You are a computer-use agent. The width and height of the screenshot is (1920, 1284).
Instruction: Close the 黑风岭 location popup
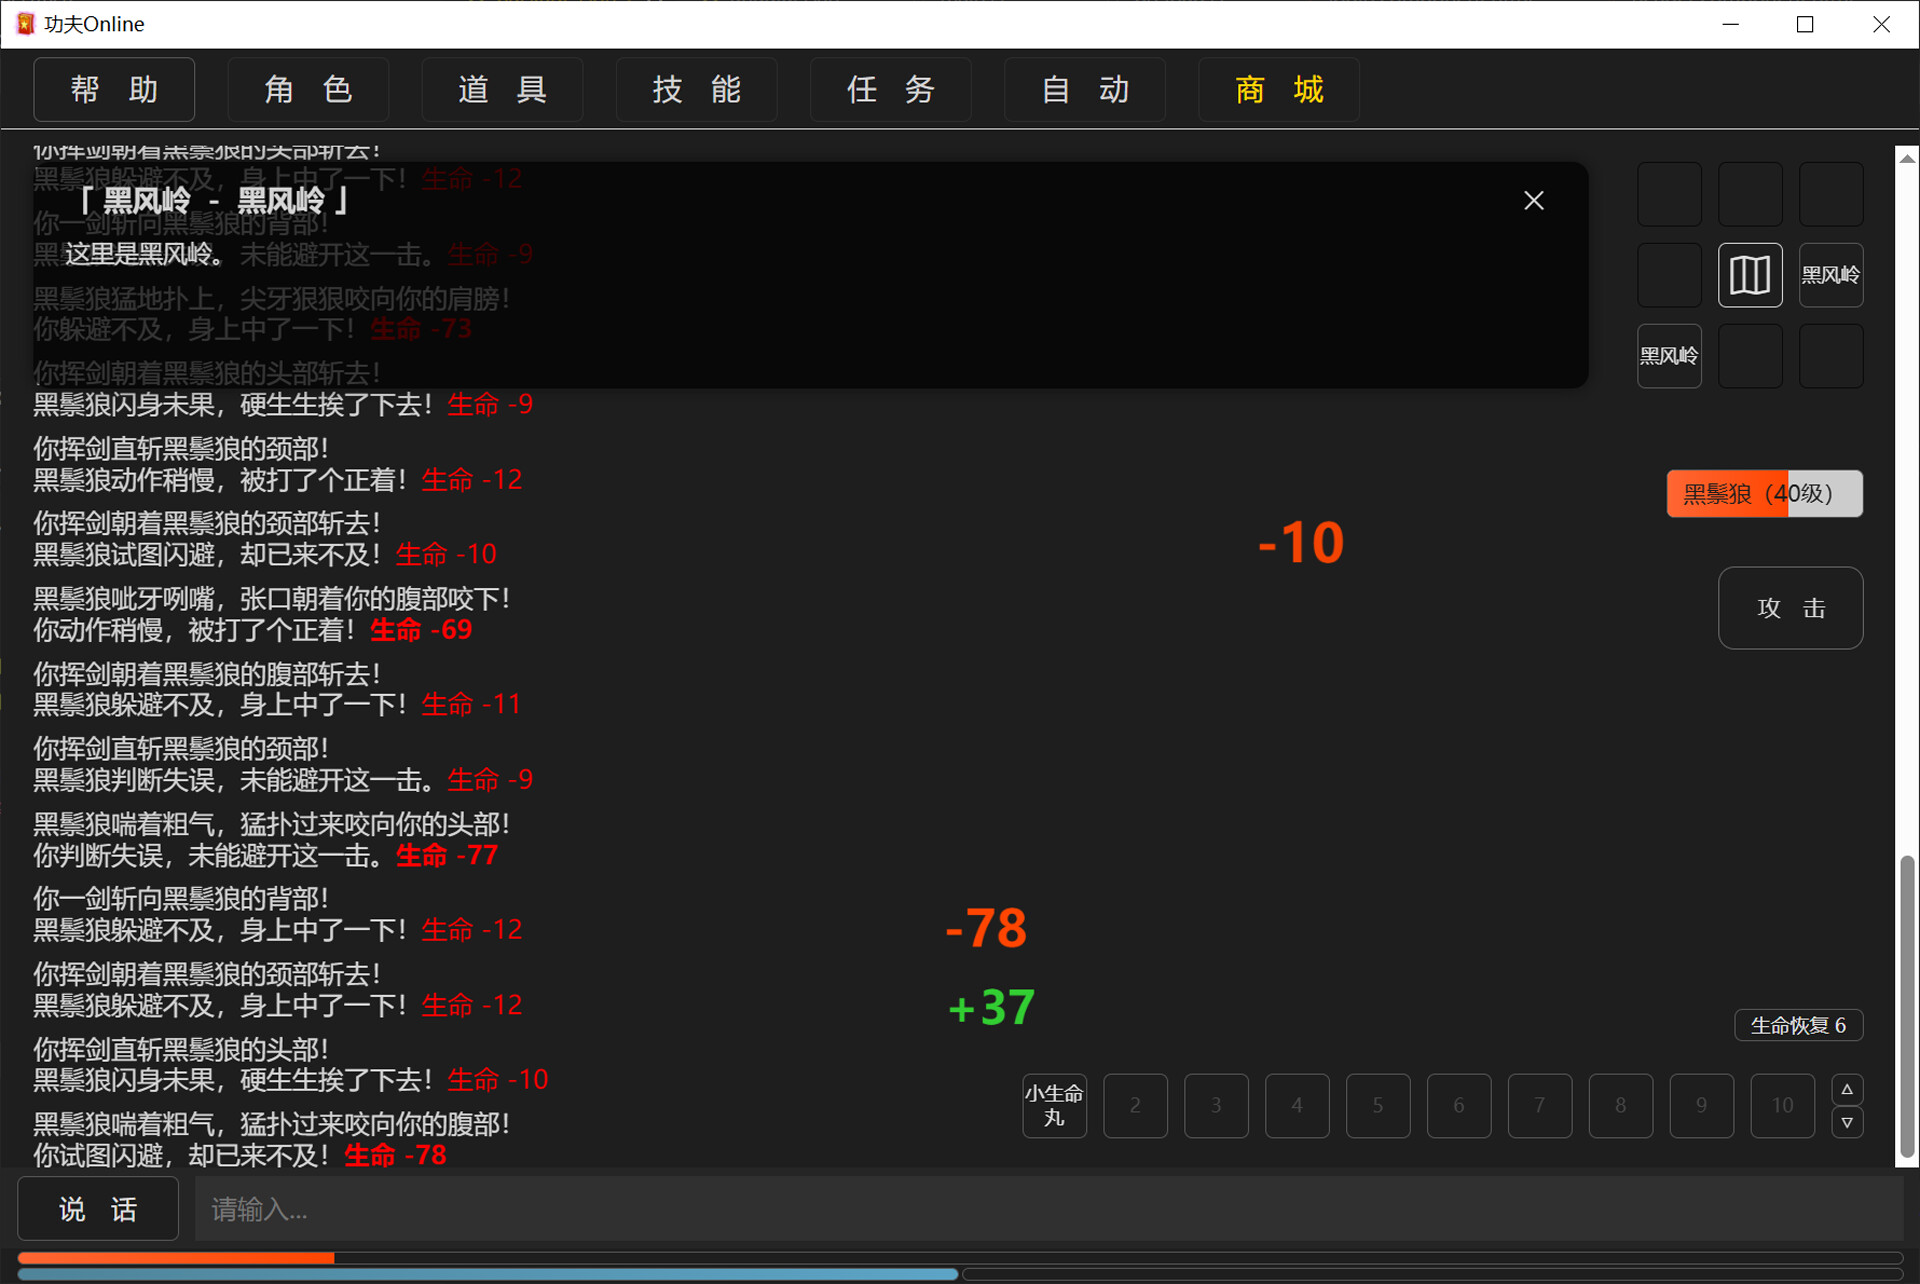[1534, 200]
